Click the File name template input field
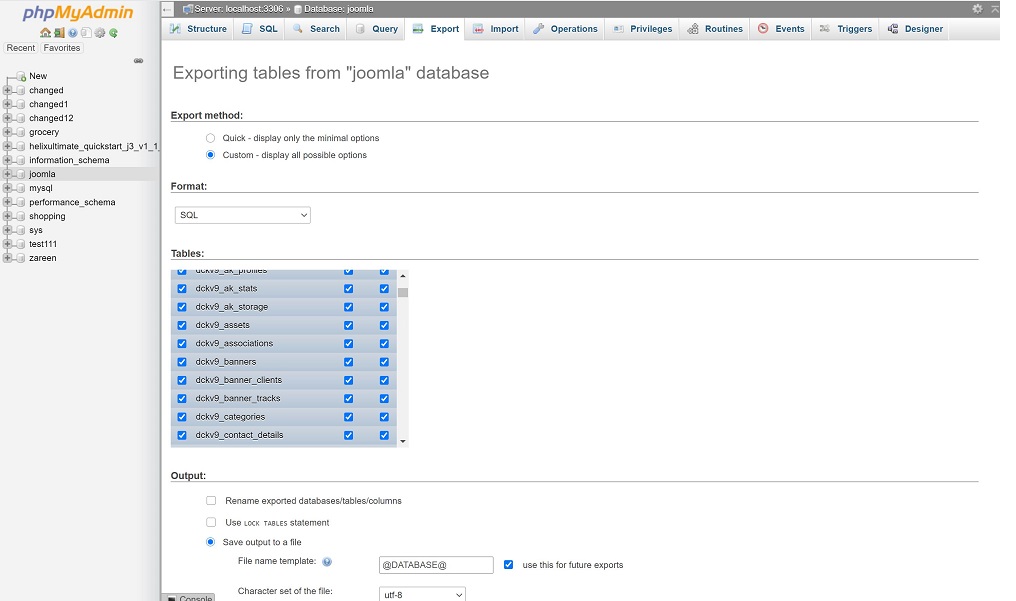Screen dimensions: 1016x601 click(x=436, y=565)
